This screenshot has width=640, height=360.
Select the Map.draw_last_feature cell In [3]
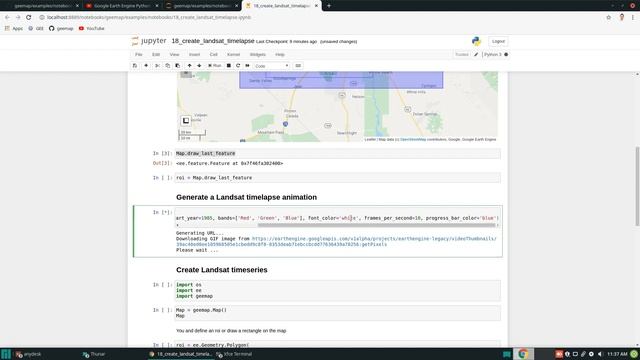click(338, 153)
